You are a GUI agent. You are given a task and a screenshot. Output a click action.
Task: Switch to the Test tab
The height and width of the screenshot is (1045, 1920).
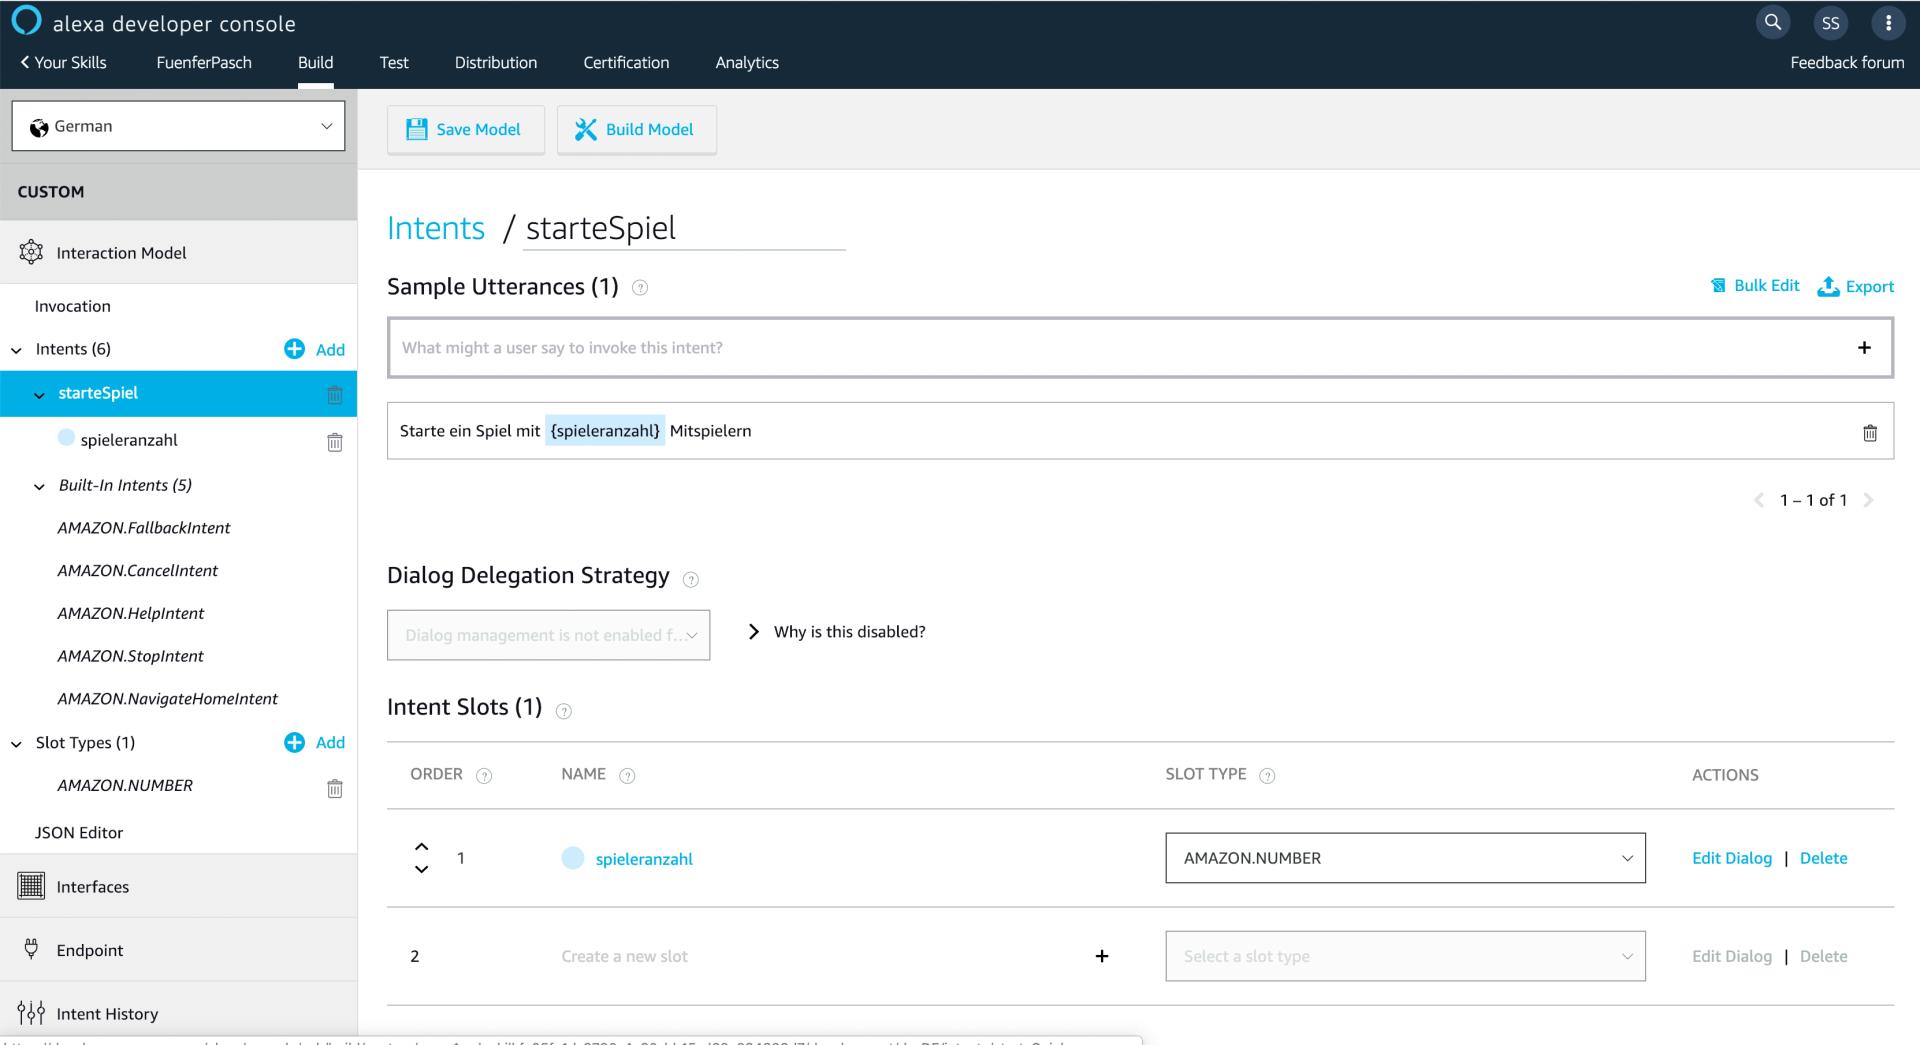(393, 62)
